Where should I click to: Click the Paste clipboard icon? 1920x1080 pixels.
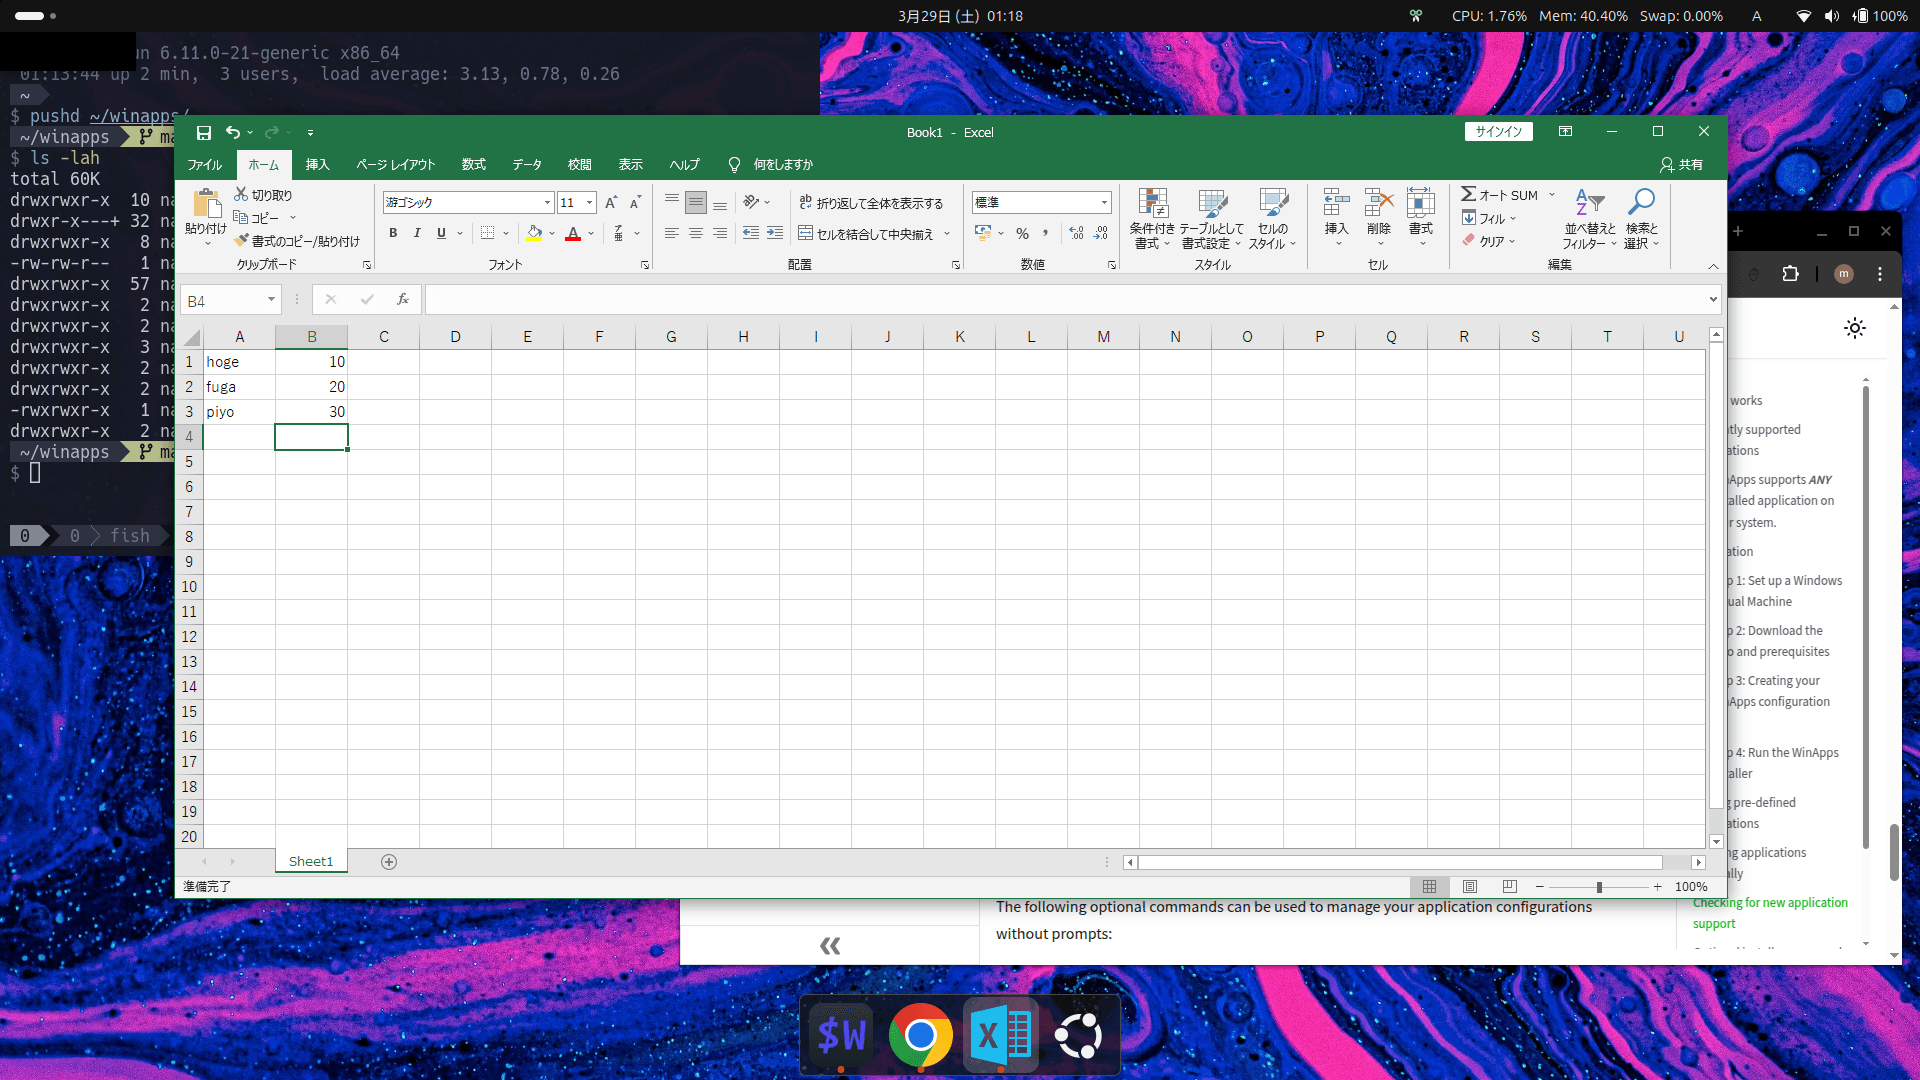click(x=206, y=204)
